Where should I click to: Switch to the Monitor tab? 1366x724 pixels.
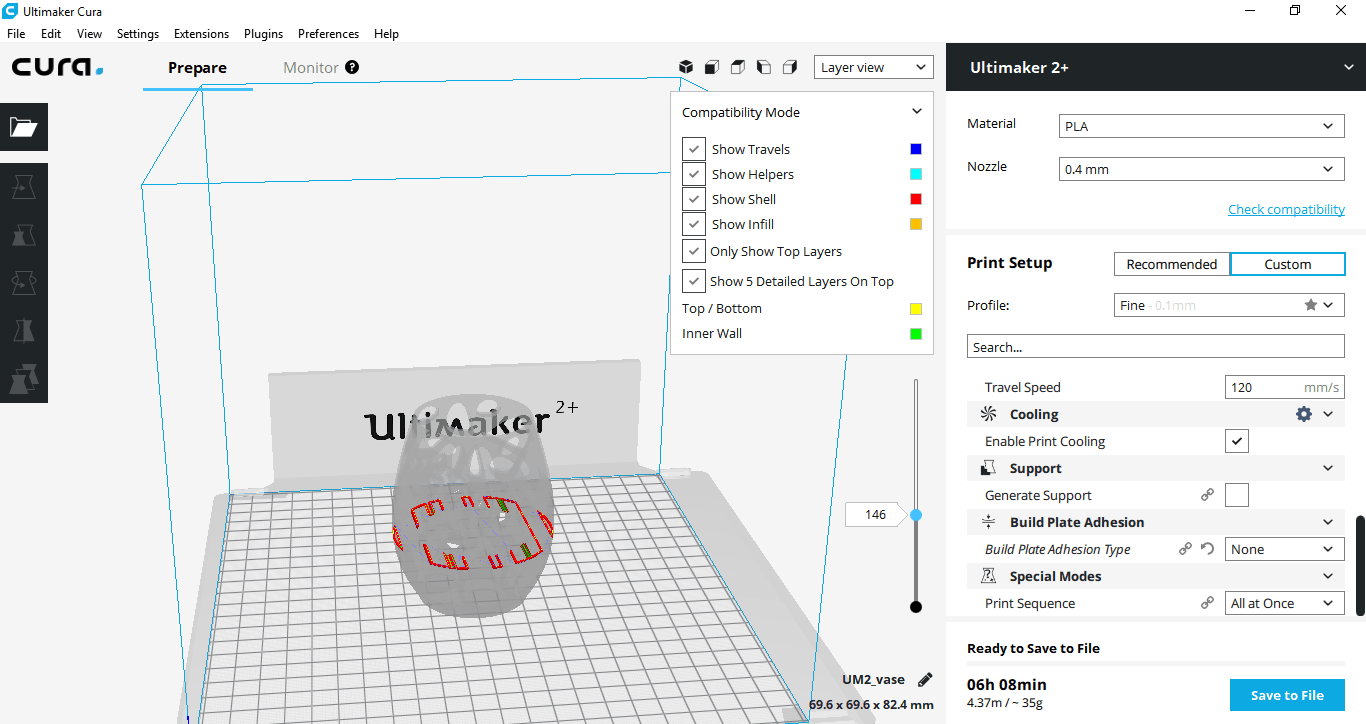tap(311, 67)
